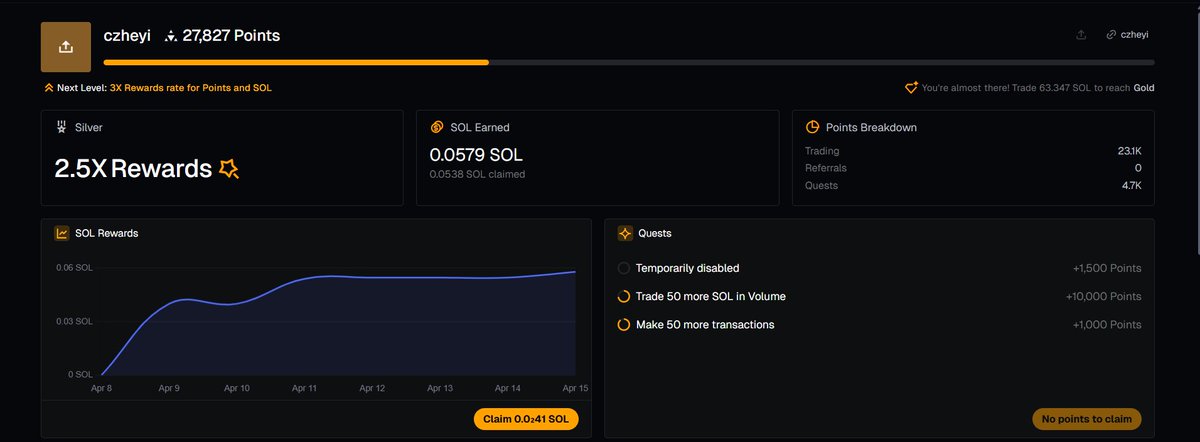Image resolution: width=1200 pixels, height=442 pixels.
Task: Click the Apr 11 label on chart axis
Action: pos(305,387)
